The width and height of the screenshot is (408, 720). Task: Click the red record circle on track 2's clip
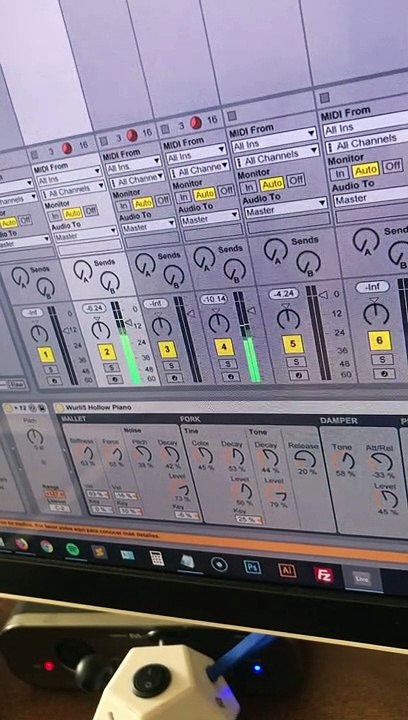pyautogui.click(x=67, y=148)
